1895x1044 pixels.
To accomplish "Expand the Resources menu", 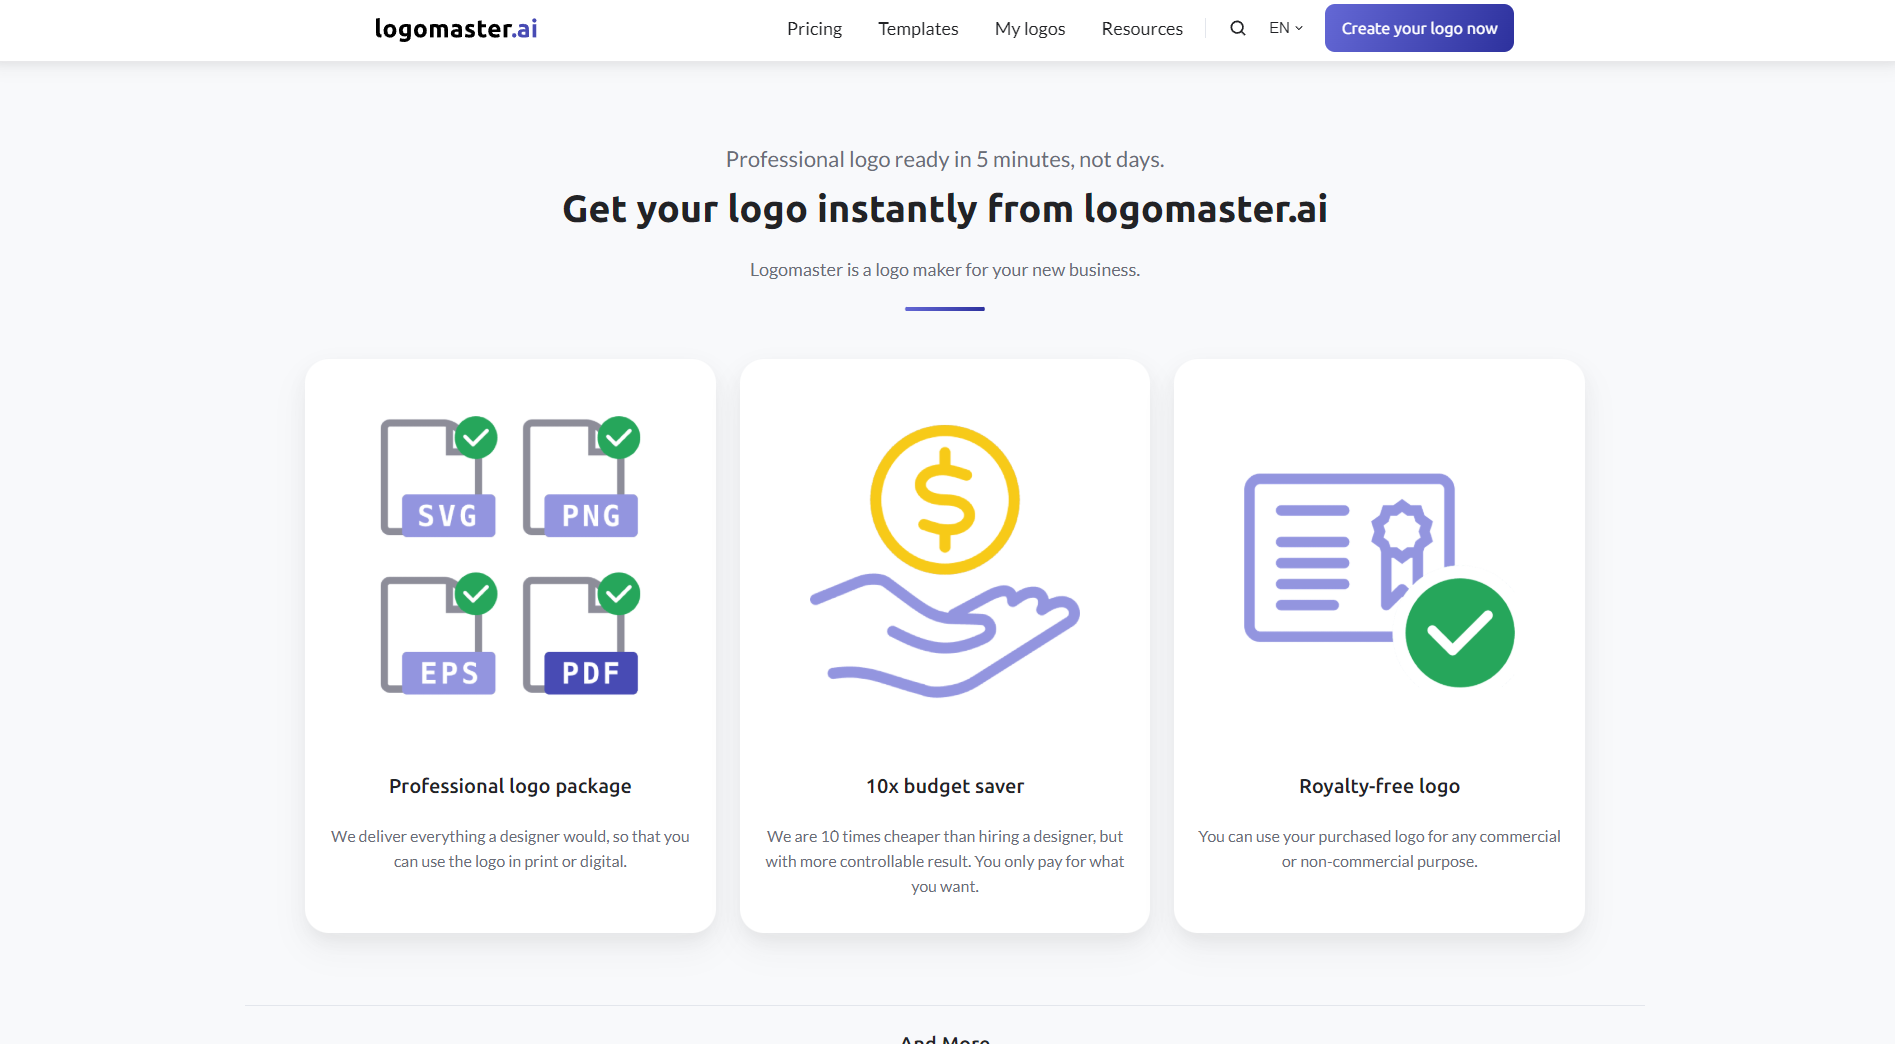I will pyautogui.click(x=1141, y=28).
